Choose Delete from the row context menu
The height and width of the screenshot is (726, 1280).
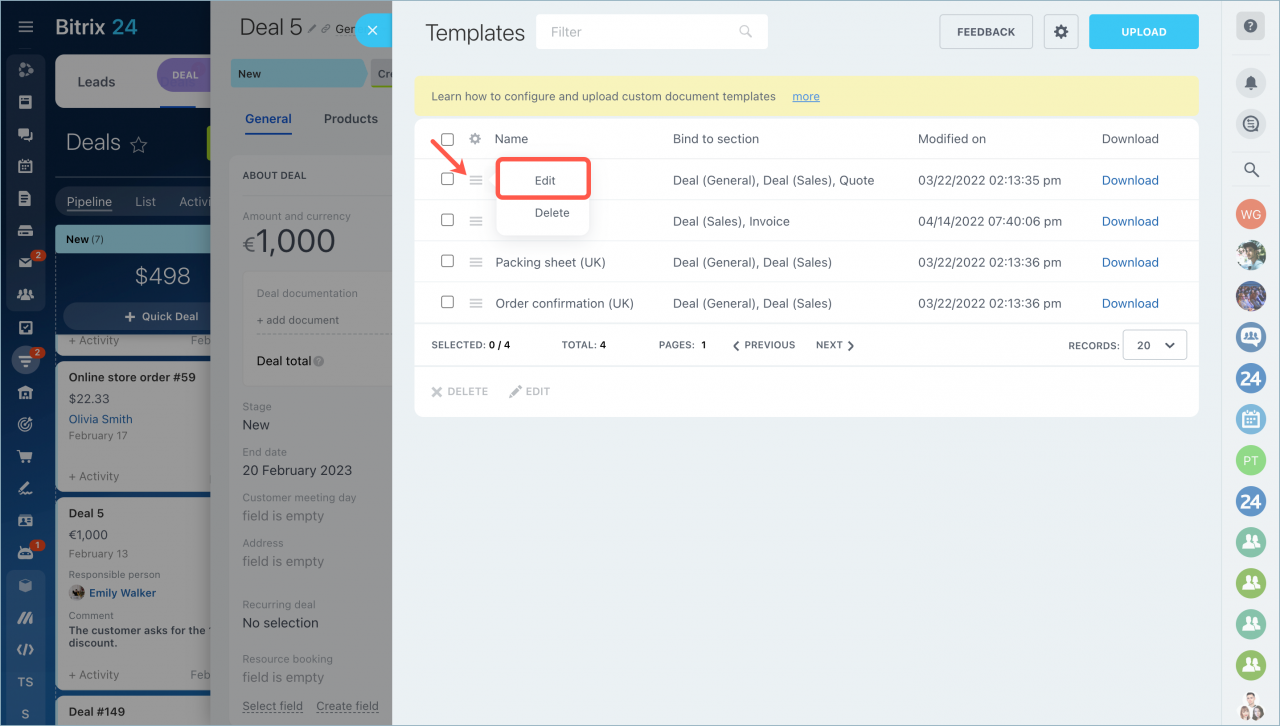coord(552,213)
